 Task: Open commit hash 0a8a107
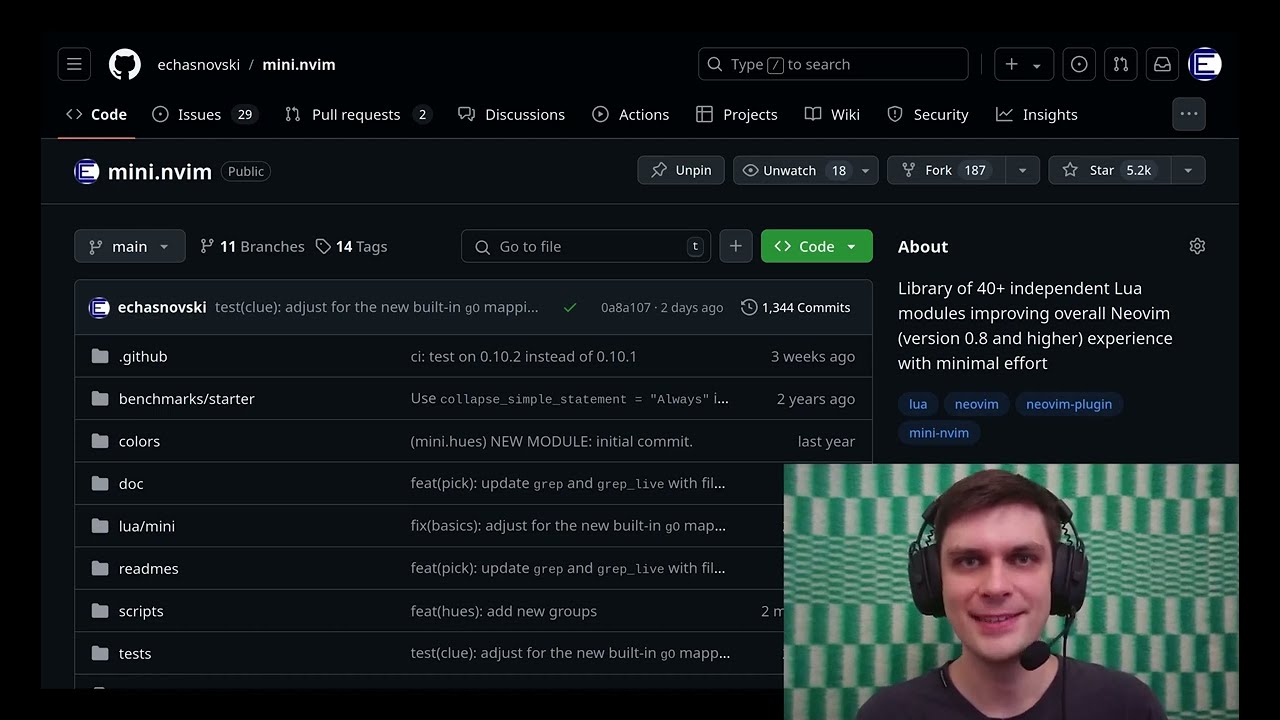coord(626,308)
